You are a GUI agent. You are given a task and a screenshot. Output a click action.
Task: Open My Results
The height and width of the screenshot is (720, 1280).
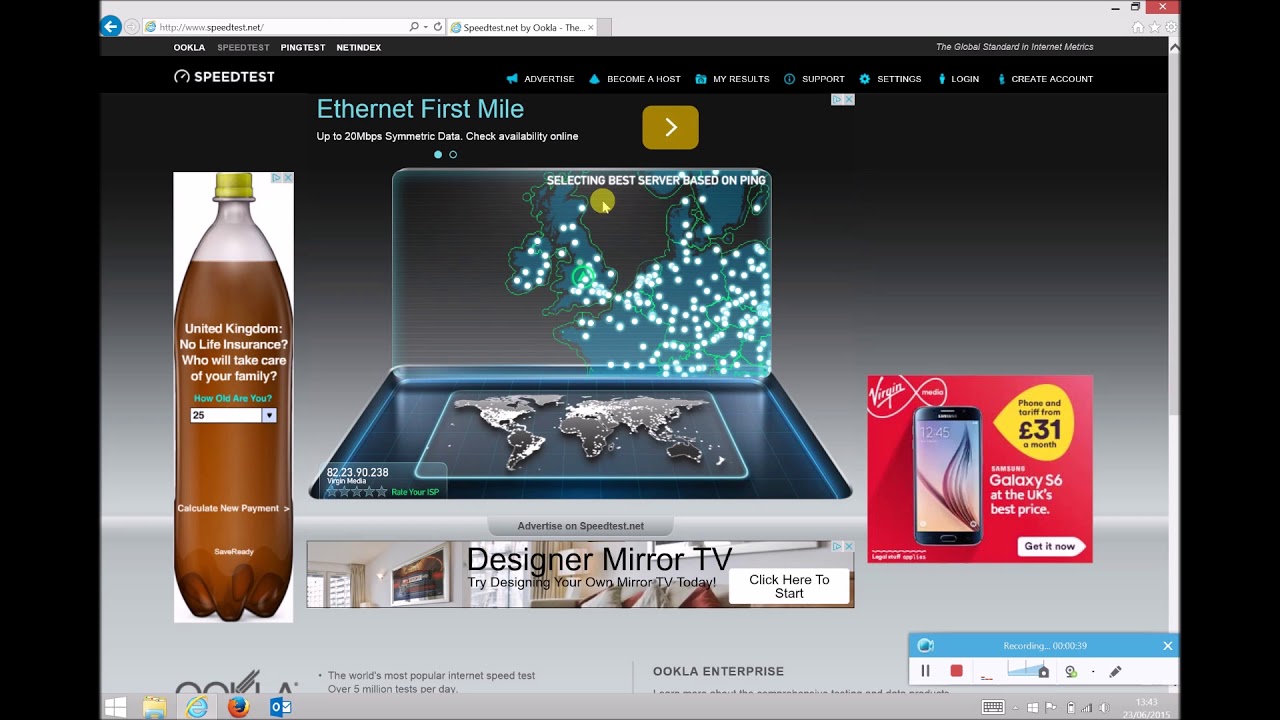[x=732, y=79]
